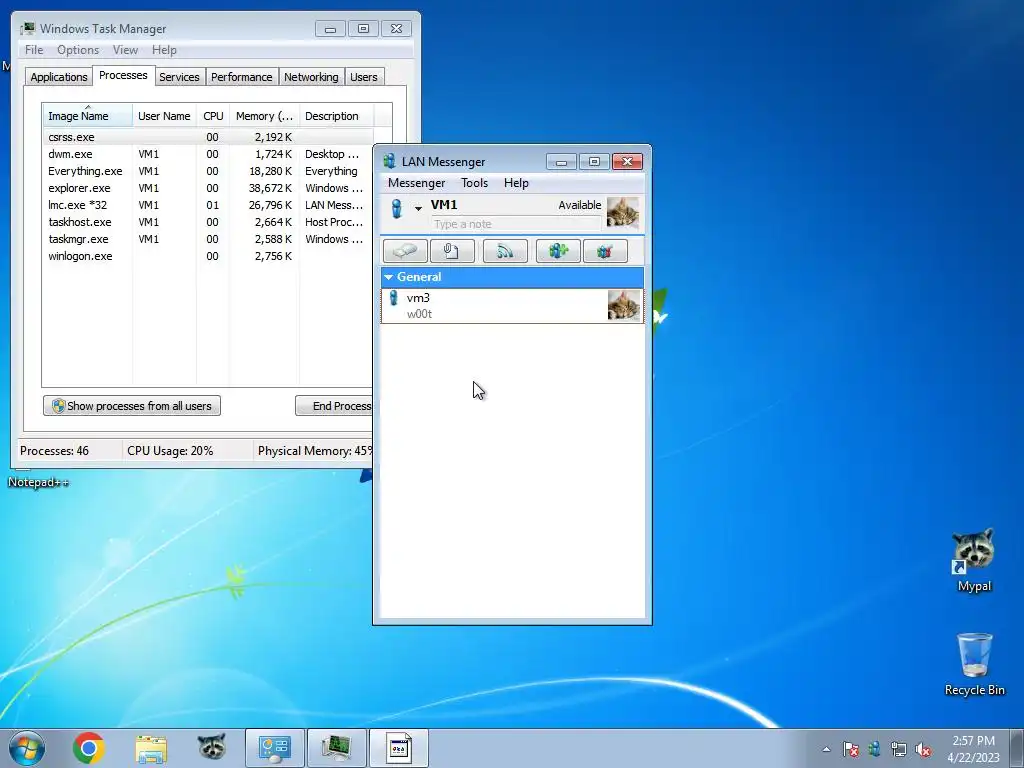
Task: Switch to the Users tab
Action: pos(363,77)
